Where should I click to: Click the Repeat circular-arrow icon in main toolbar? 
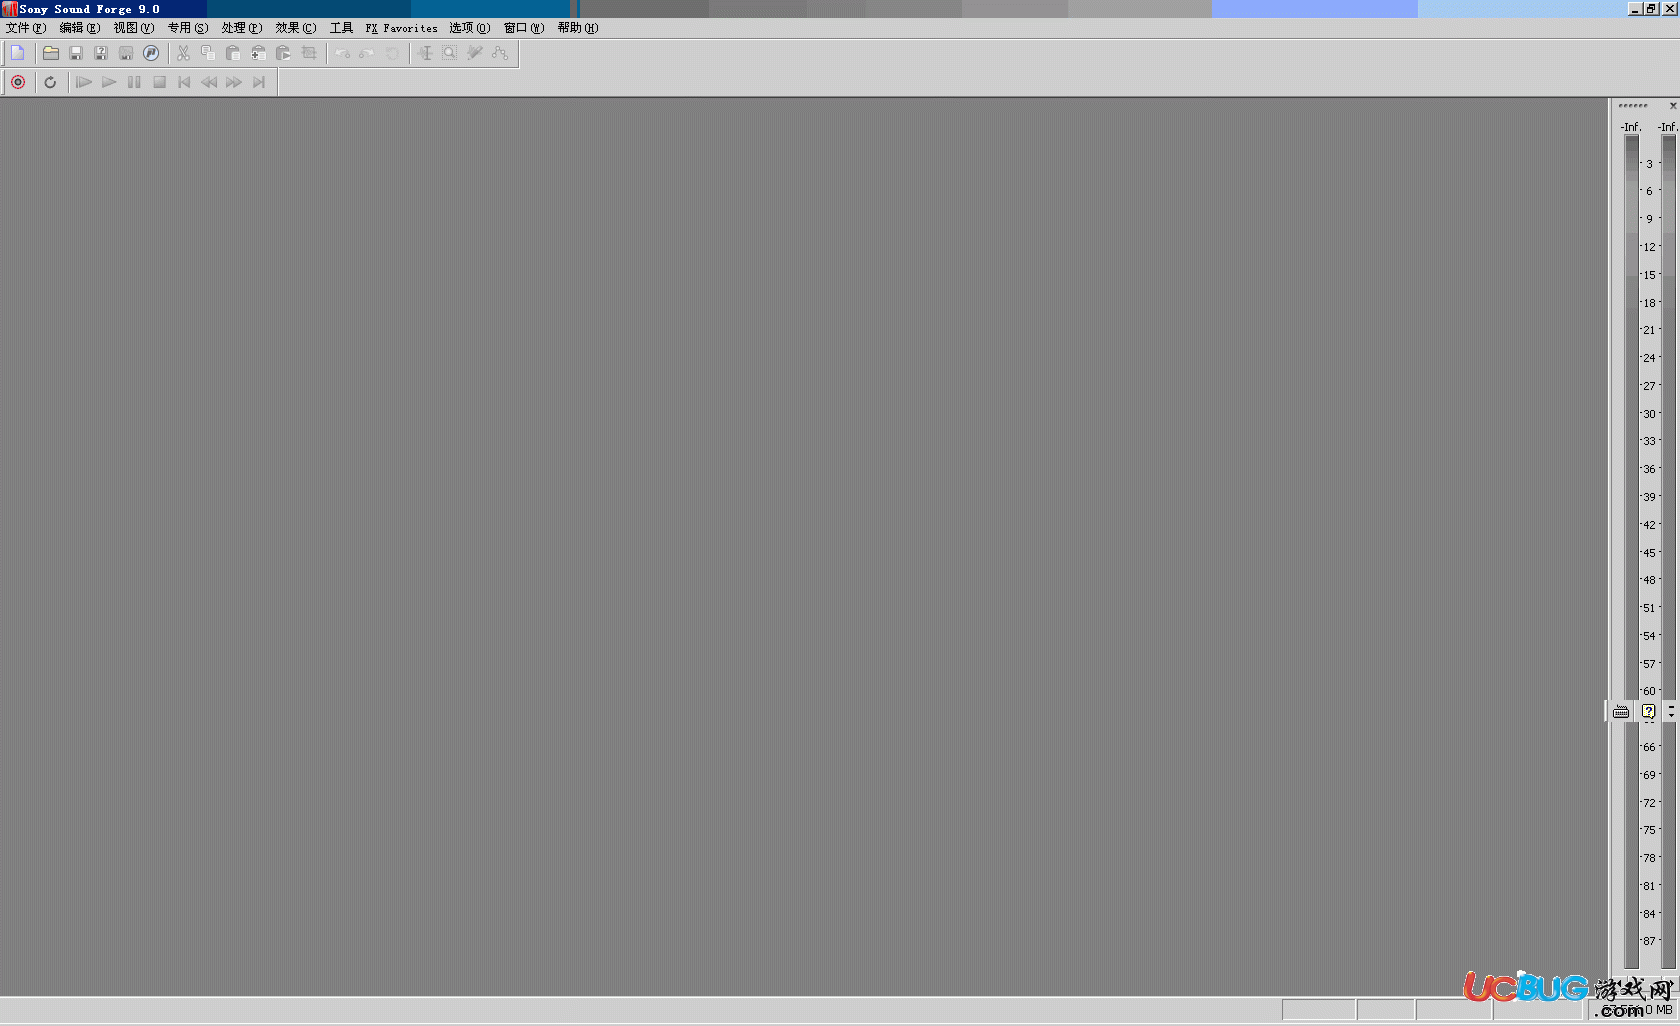[x=392, y=53]
